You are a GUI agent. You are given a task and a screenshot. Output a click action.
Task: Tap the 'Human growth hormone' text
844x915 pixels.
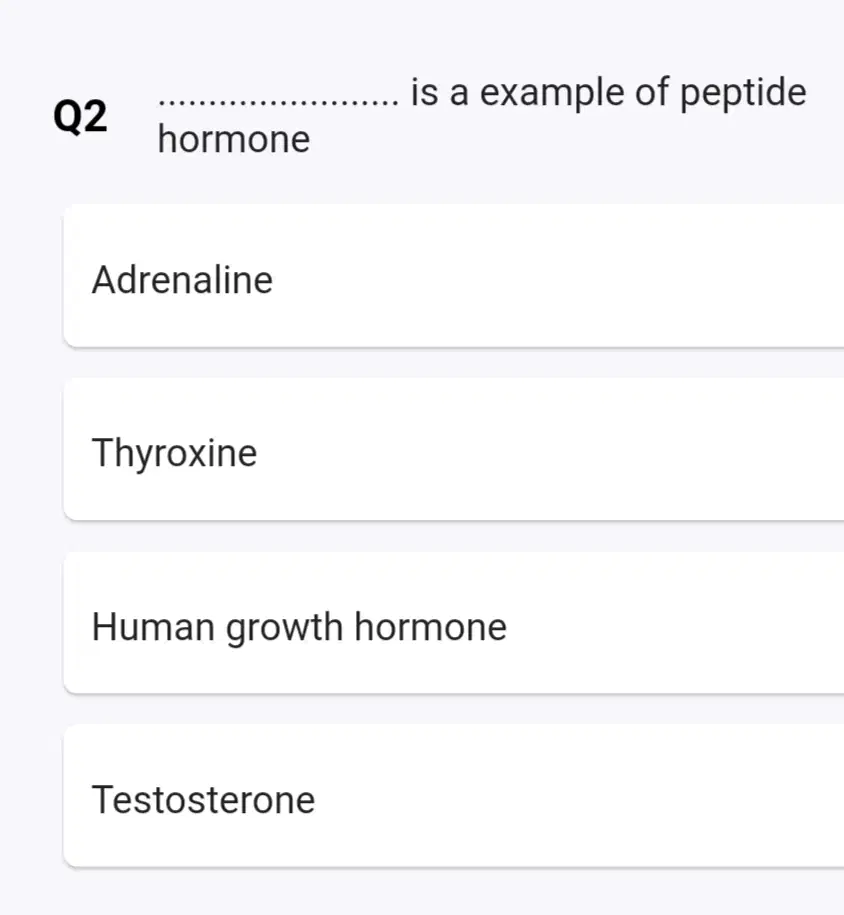299,627
